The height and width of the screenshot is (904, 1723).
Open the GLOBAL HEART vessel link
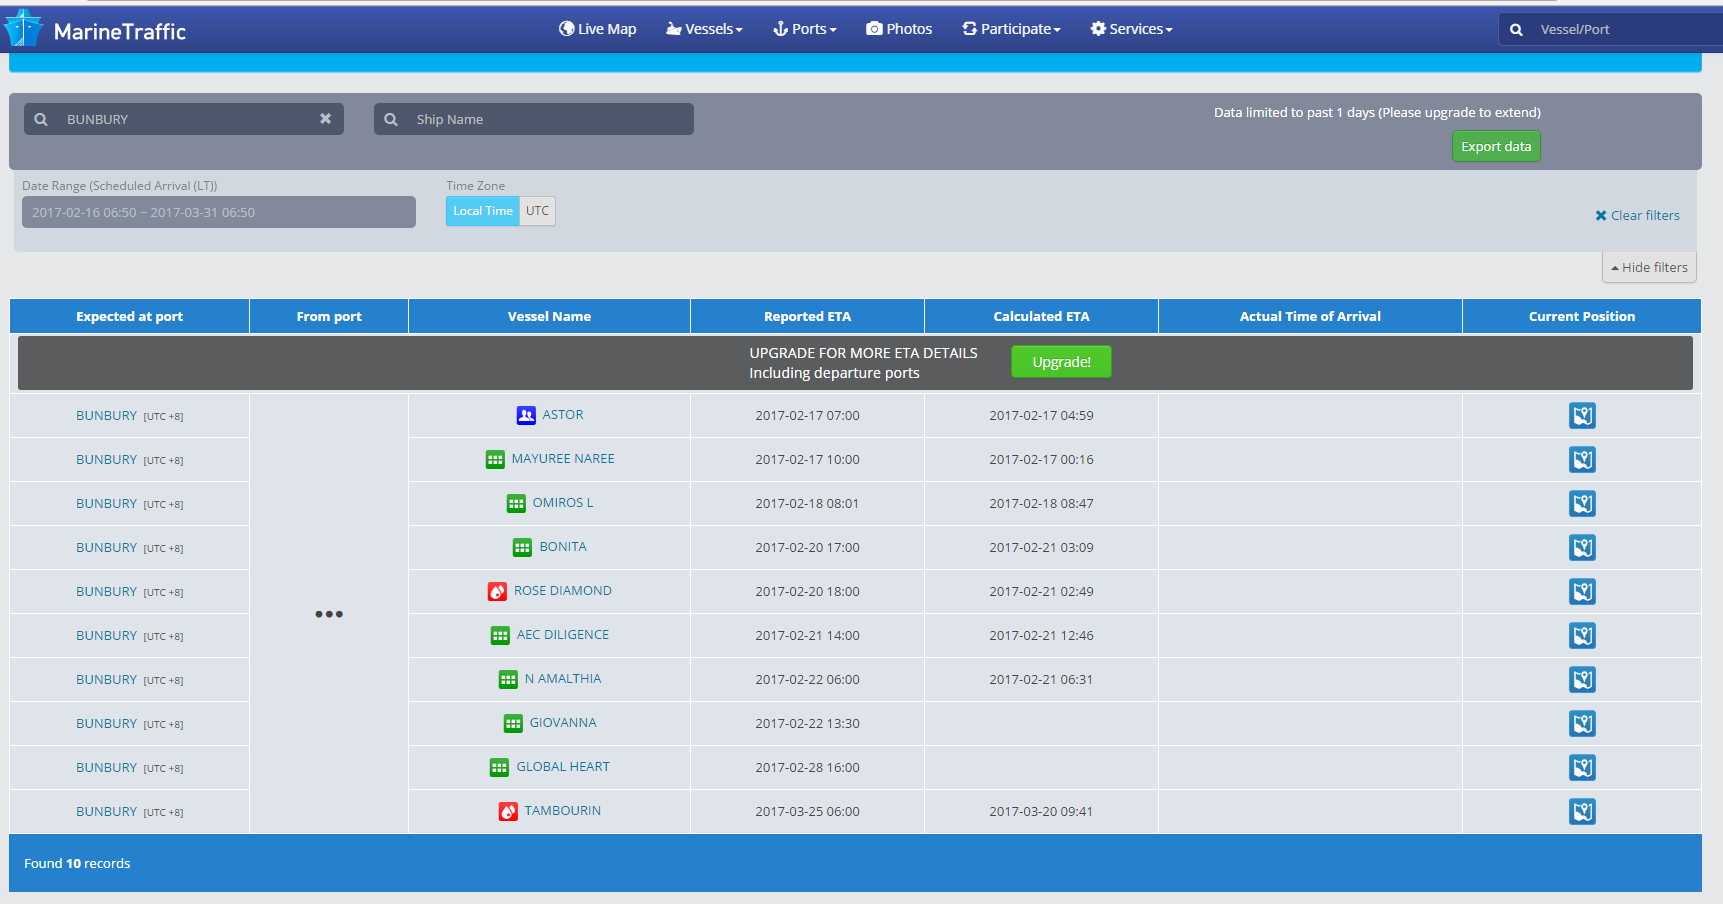(x=563, y=766)
